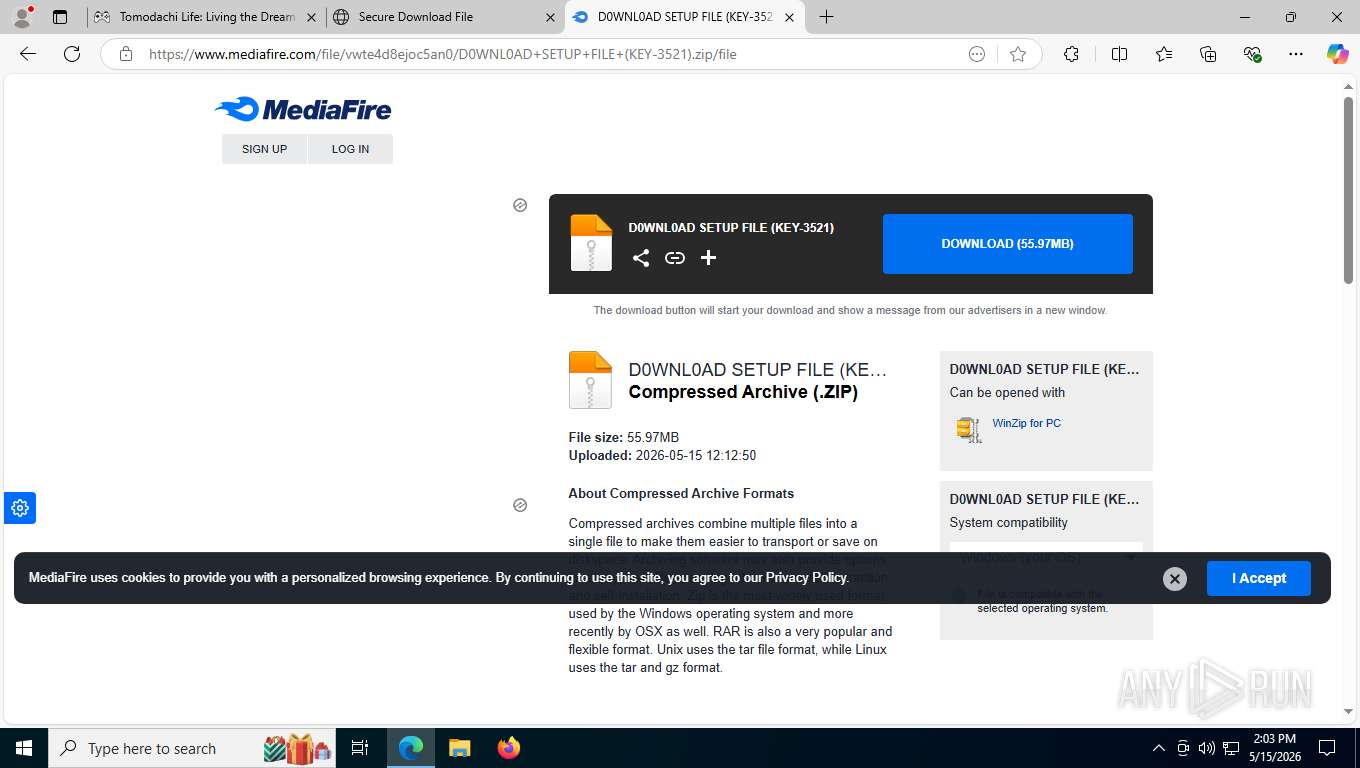Open the notification center

[1327, 748]
